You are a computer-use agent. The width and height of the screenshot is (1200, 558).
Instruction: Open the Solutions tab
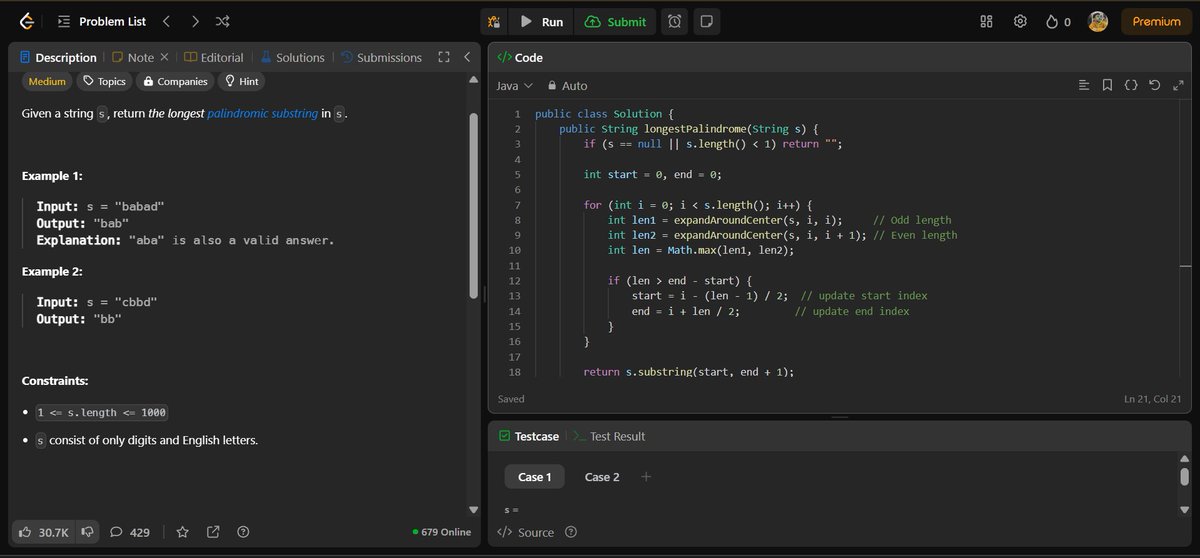tap(293, 57)
